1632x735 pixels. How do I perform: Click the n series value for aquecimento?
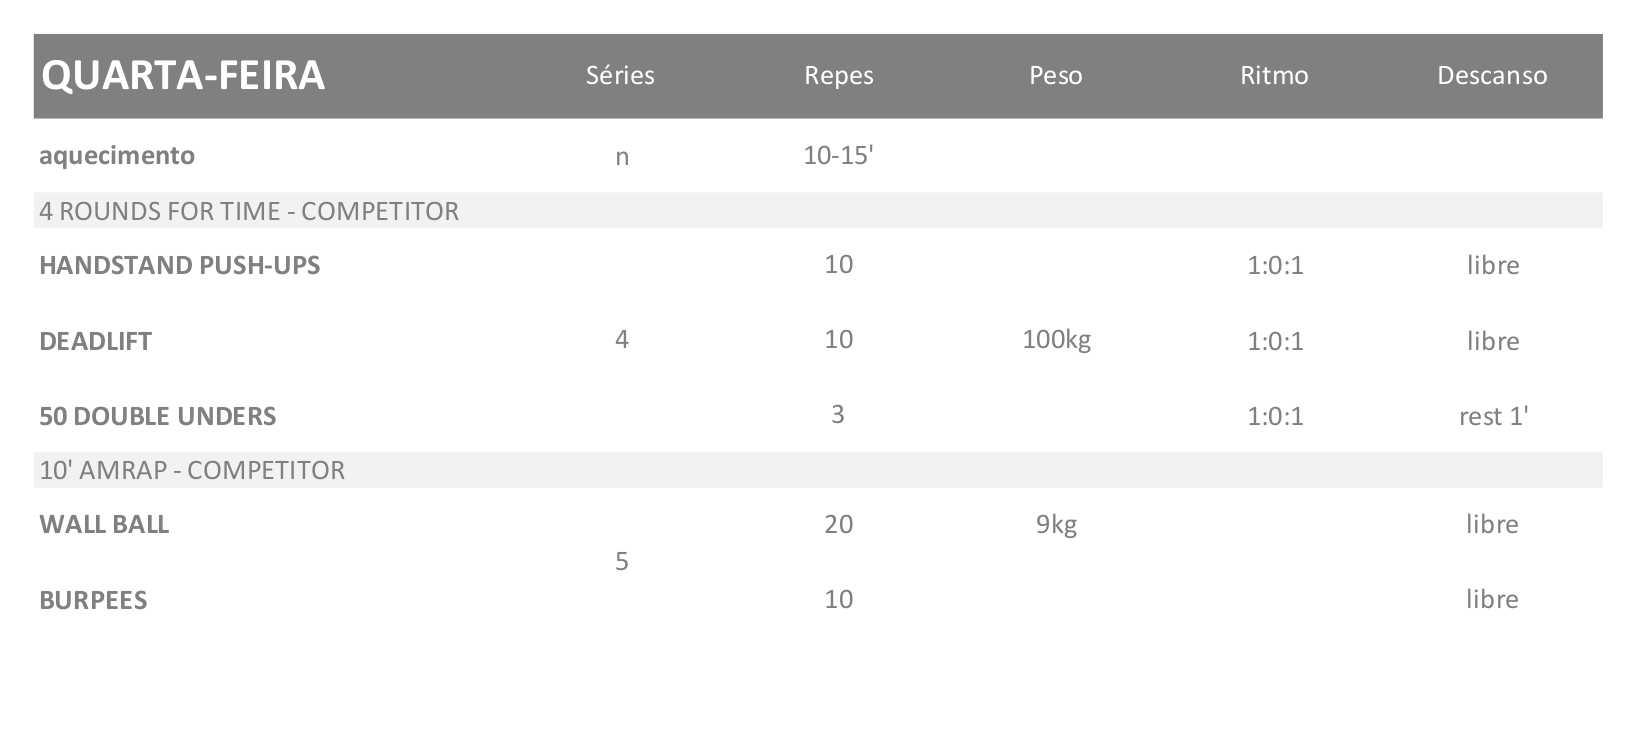coord(621,157)
